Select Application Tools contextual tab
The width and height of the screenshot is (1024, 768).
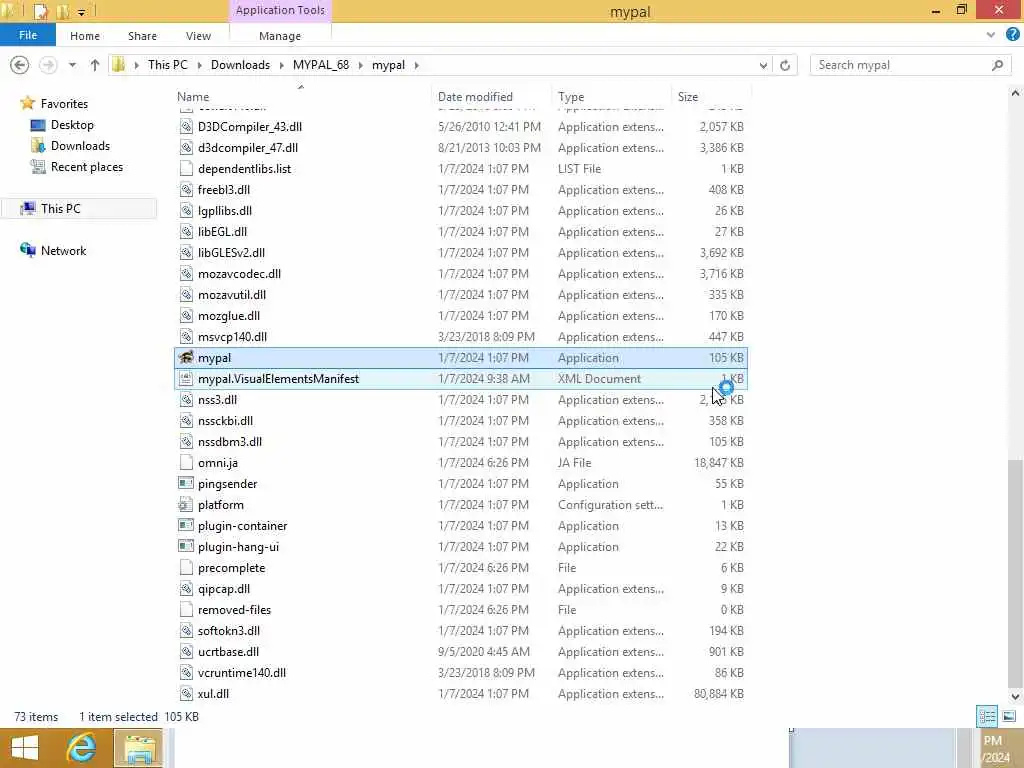[x=280, y=10]
